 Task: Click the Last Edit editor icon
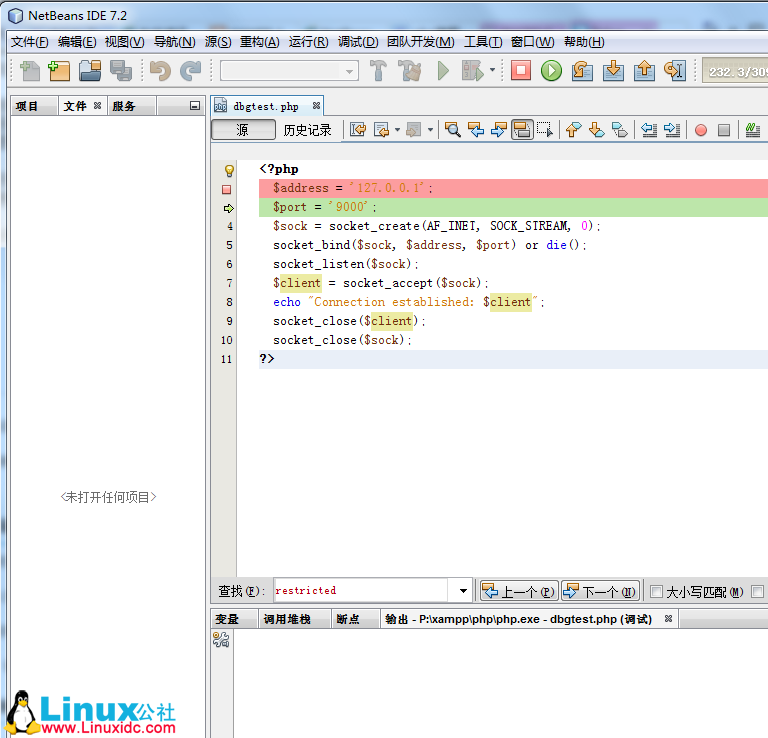click(x=358, y=130)
